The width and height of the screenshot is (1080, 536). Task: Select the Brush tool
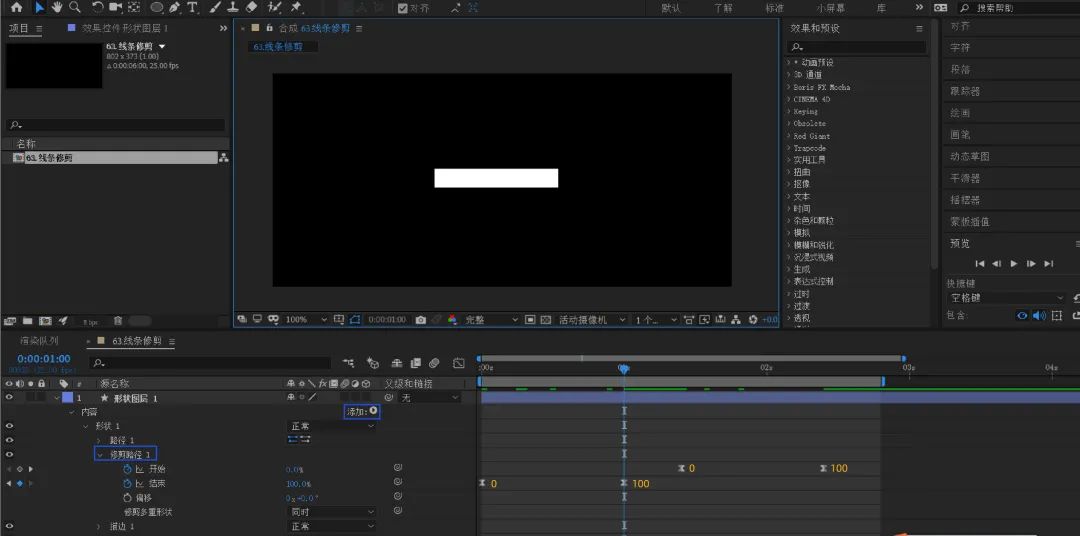coord(216,8)
